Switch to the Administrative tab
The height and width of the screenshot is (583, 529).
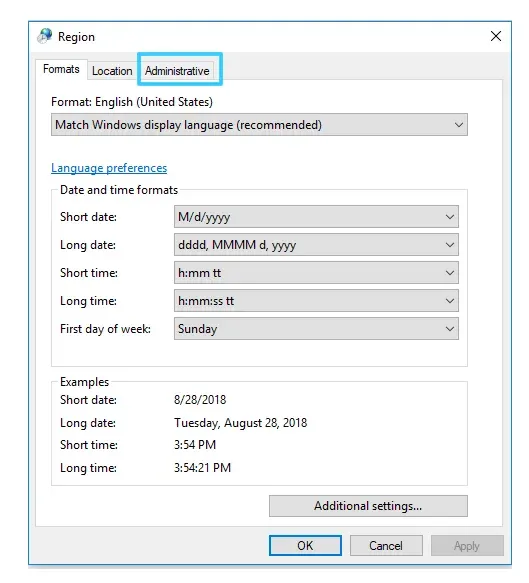177,71
